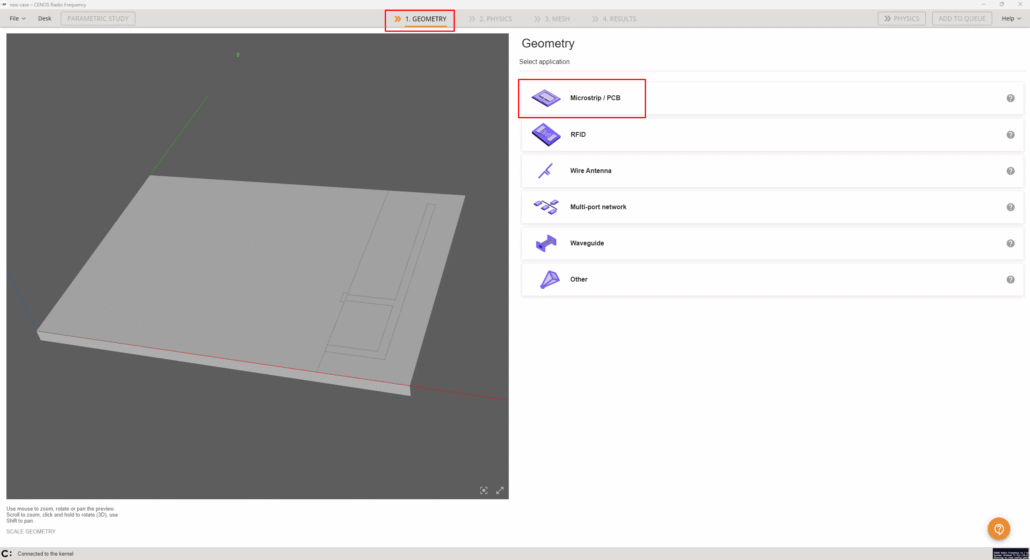Open the orange support chat button
This screenshot has height=560, width=1030.
point(998,529)
